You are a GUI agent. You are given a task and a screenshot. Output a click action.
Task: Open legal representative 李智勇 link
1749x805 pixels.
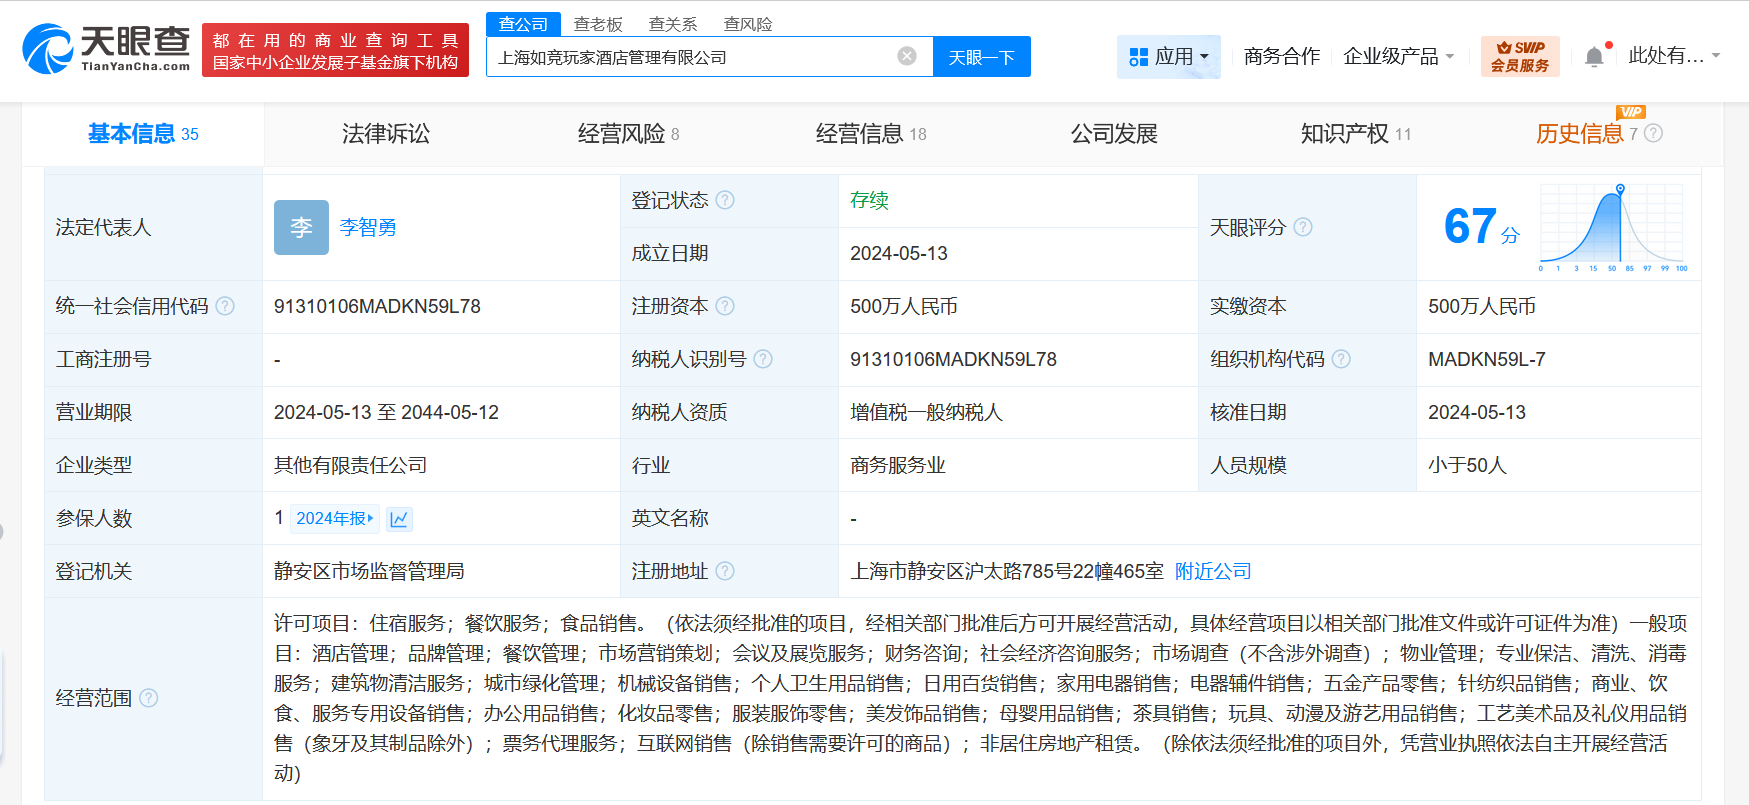tap(368, 227)
